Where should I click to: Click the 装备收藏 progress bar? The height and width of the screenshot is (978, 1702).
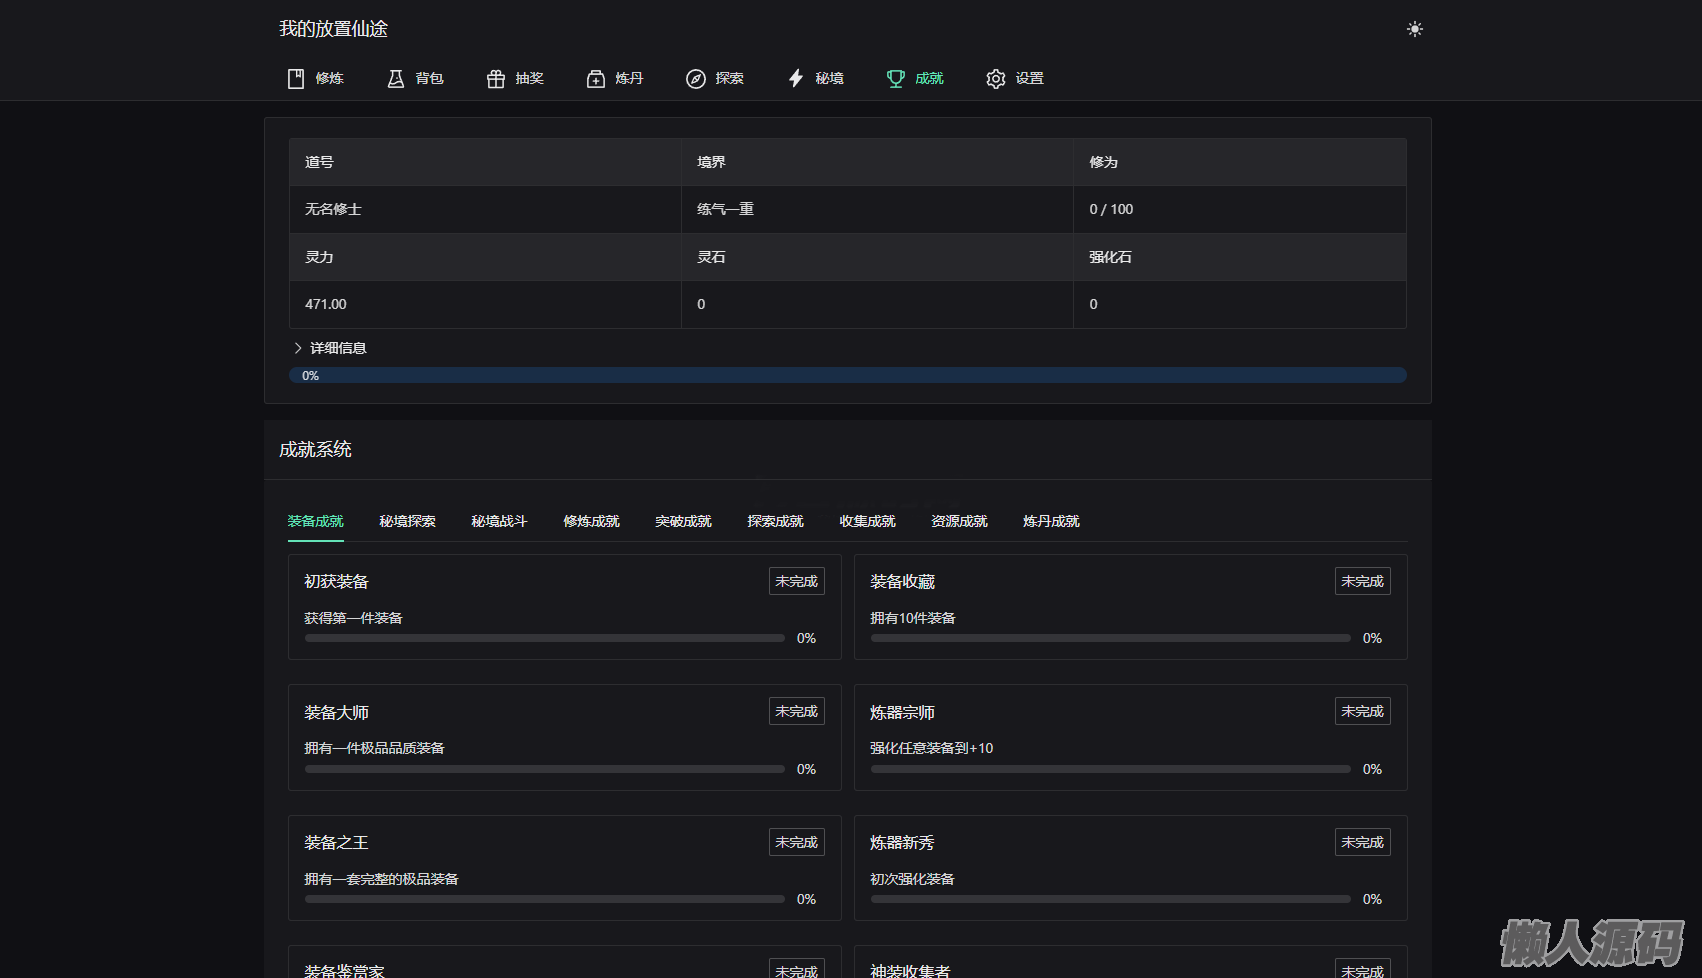point(1110,638)
